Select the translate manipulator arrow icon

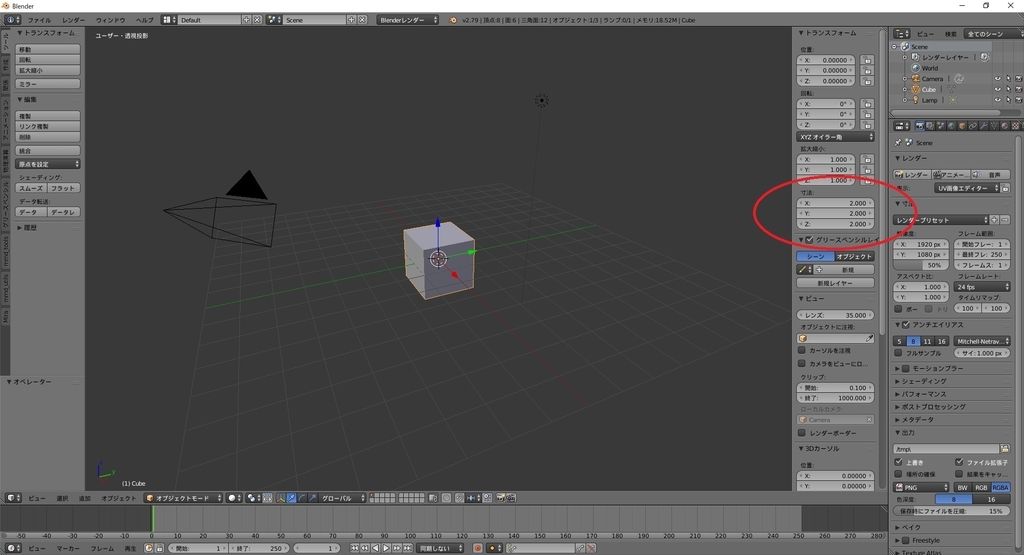click(291, 498)
